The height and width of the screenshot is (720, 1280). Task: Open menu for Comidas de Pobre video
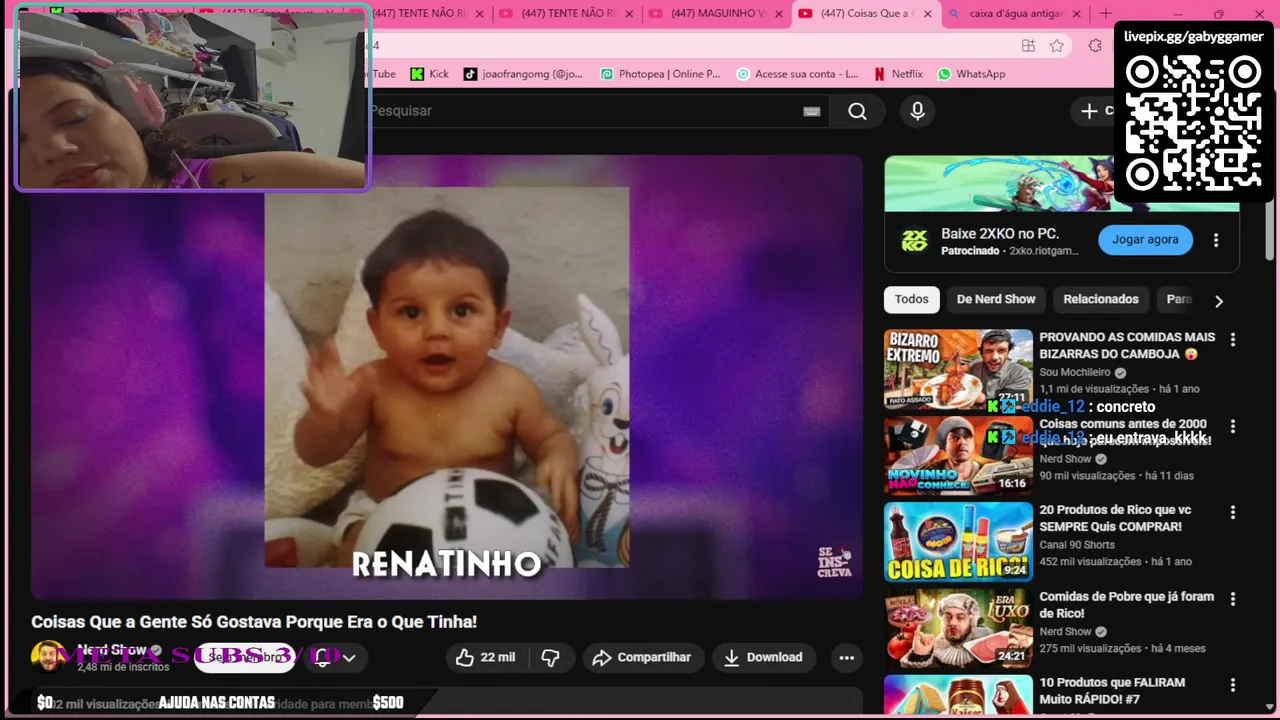(x=1232, y=599)
